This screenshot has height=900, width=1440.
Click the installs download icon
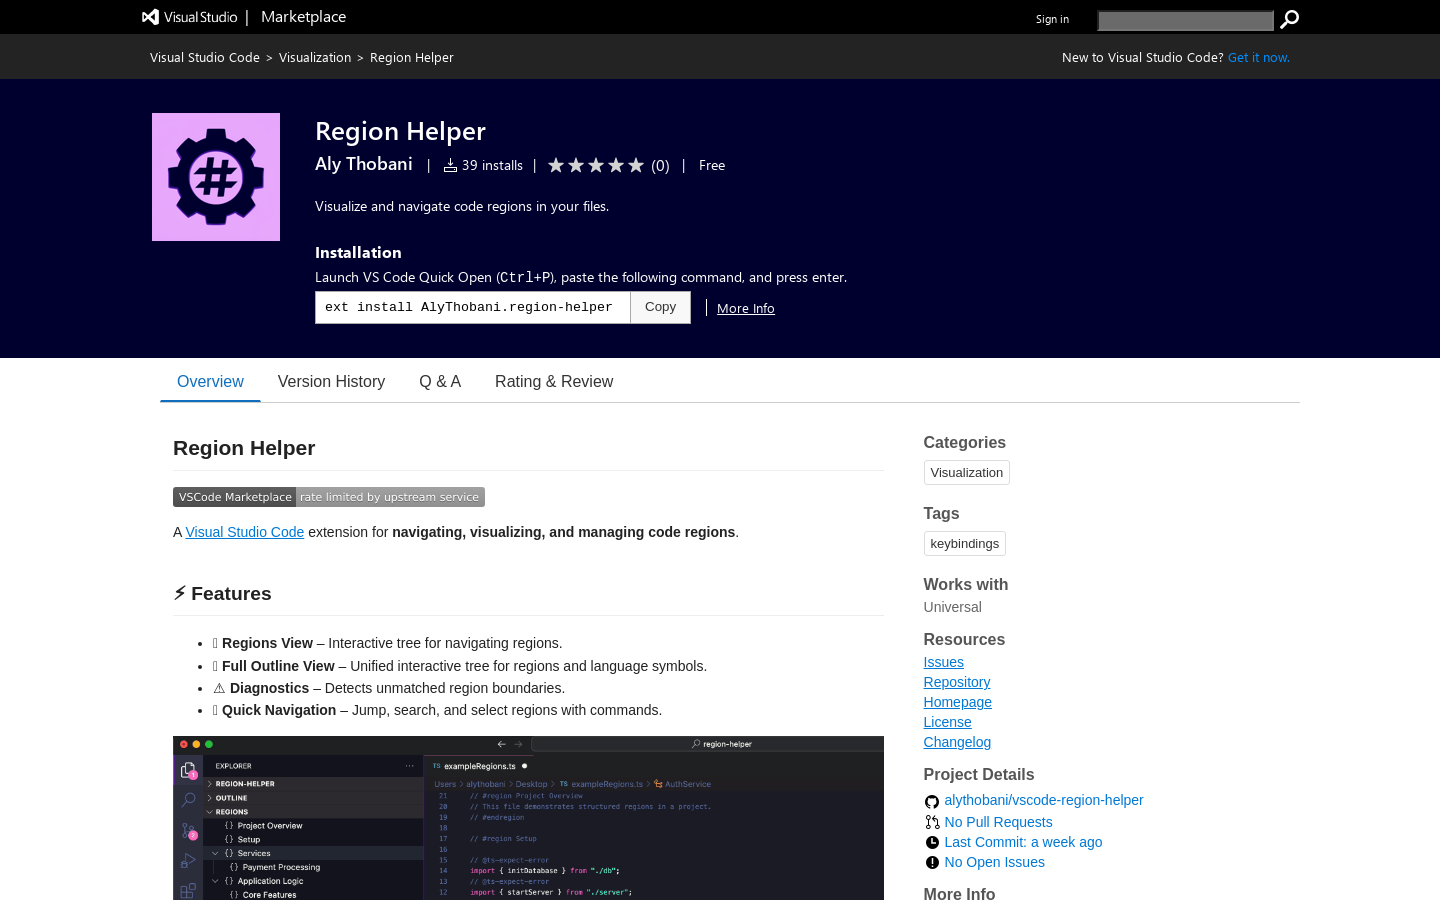click(x=450, y=165)
